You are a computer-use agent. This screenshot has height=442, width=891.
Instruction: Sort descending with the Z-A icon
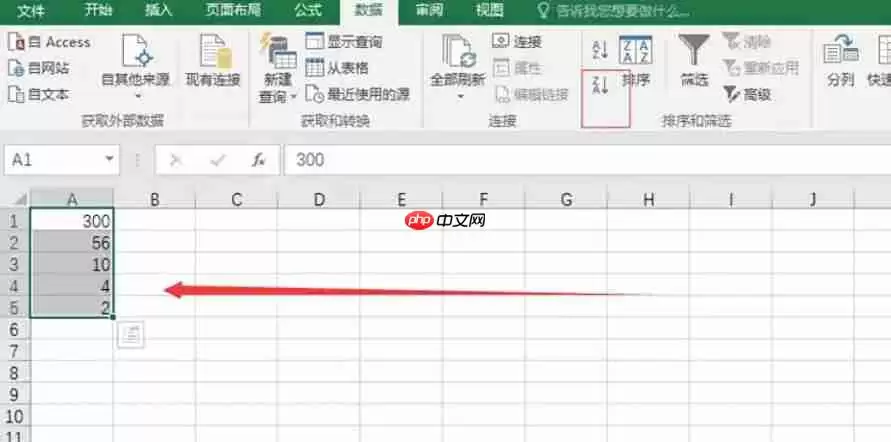tap(600, 84)
